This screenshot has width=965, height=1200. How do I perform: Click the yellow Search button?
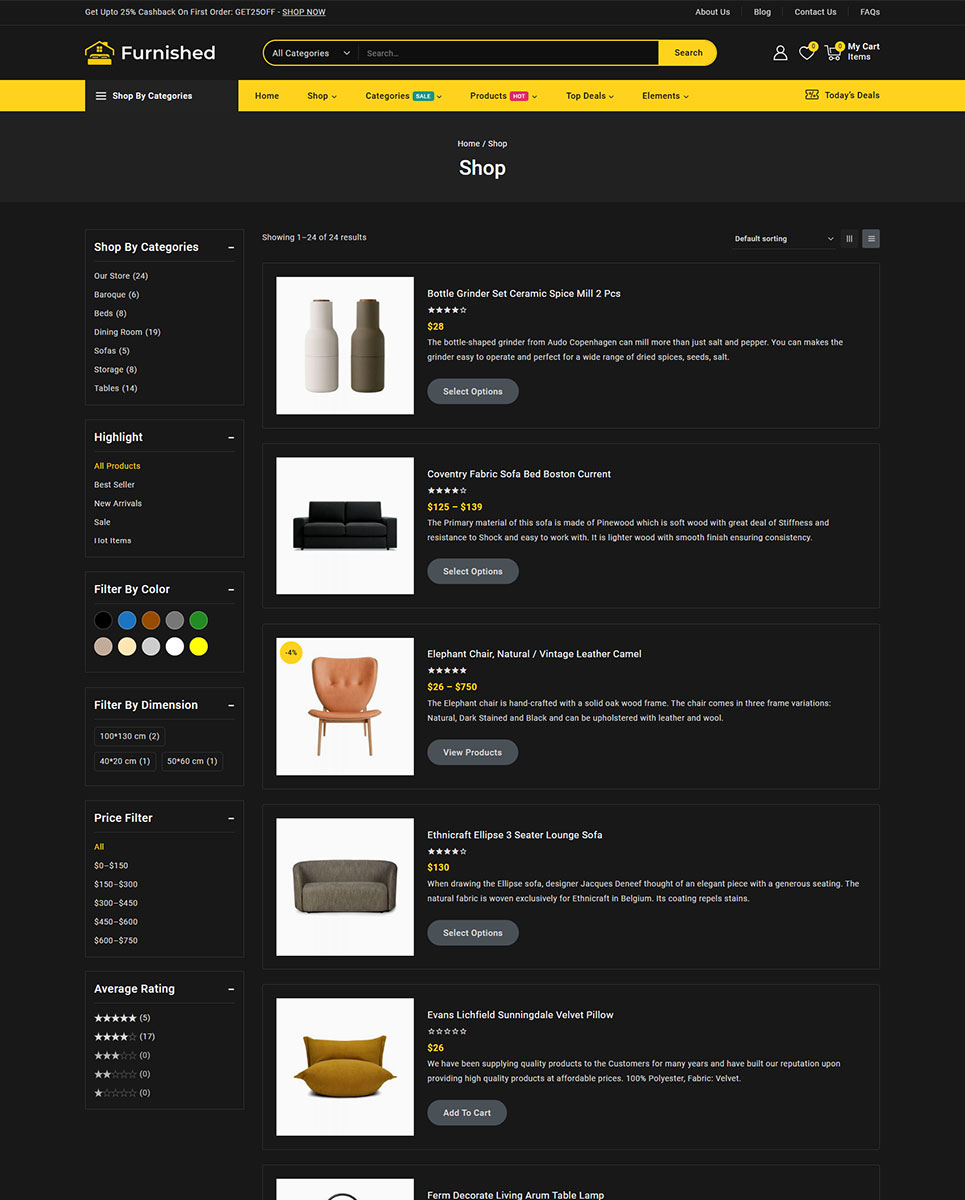tap(688, 53)
